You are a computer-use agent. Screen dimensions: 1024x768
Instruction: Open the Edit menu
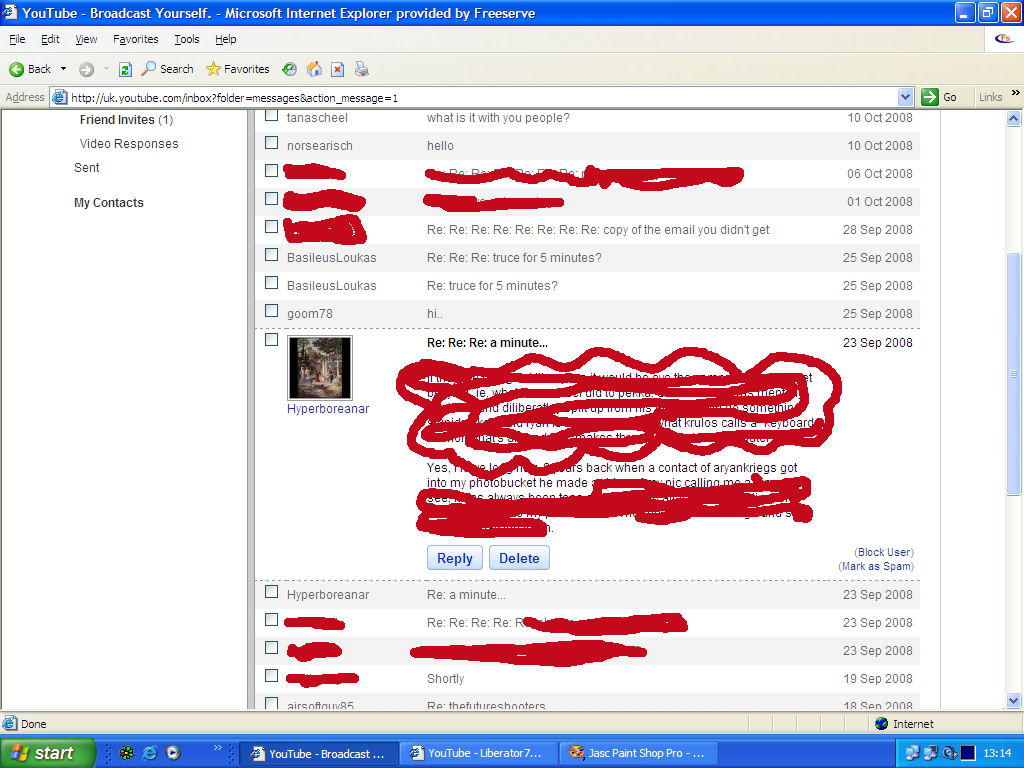50,39
